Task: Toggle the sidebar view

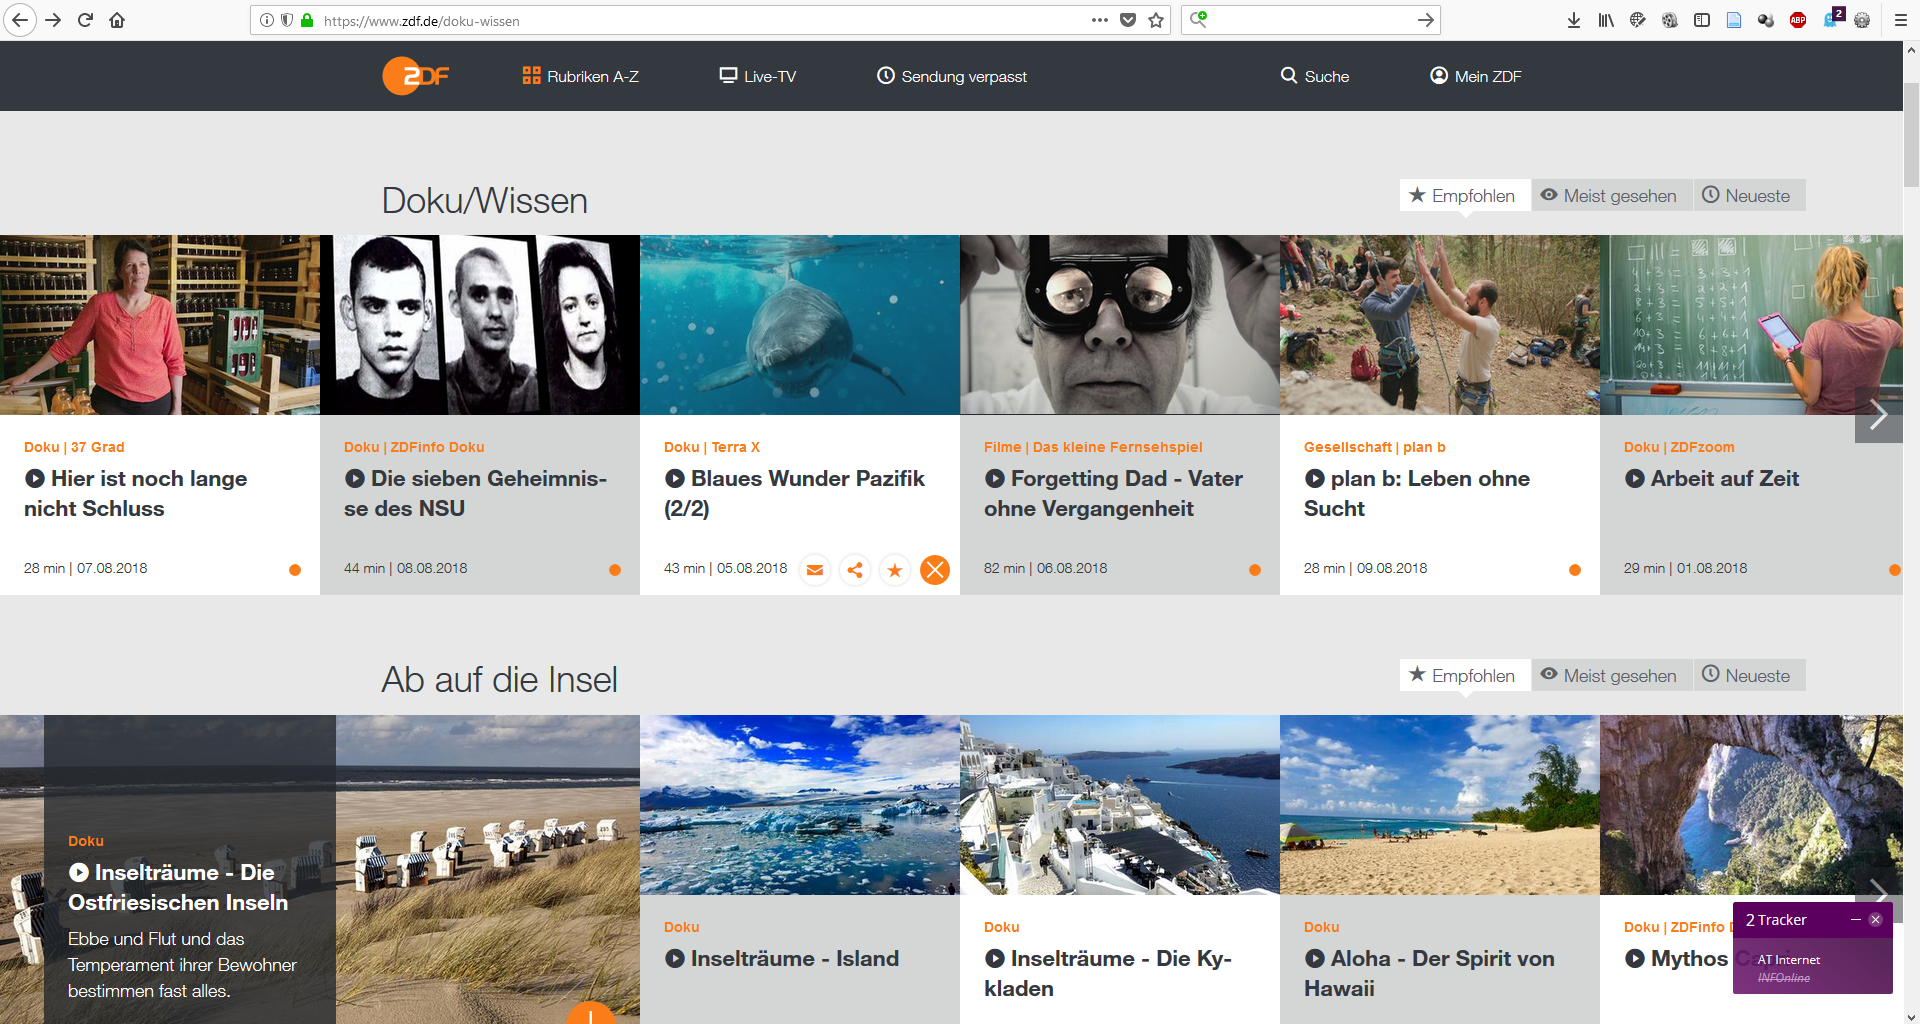Action: [x=1702, y=20]
